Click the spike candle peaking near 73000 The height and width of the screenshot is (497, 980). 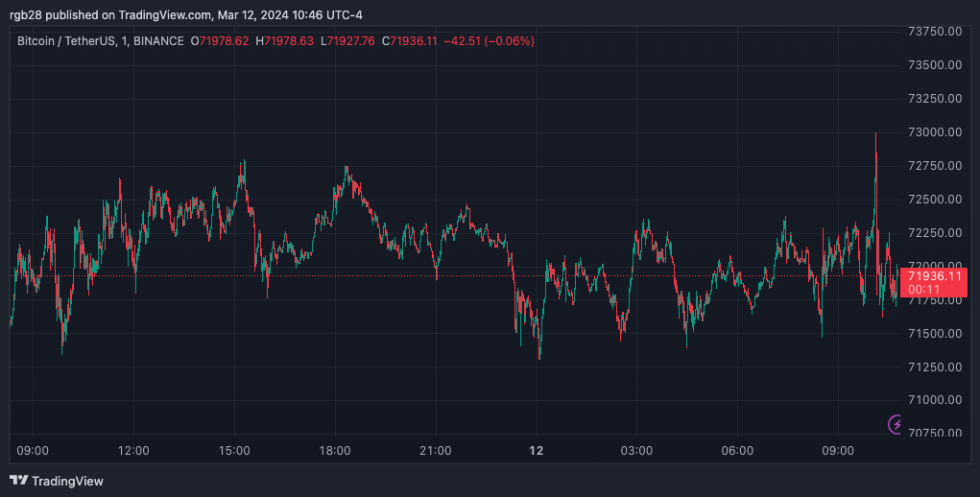pos(876,188)
